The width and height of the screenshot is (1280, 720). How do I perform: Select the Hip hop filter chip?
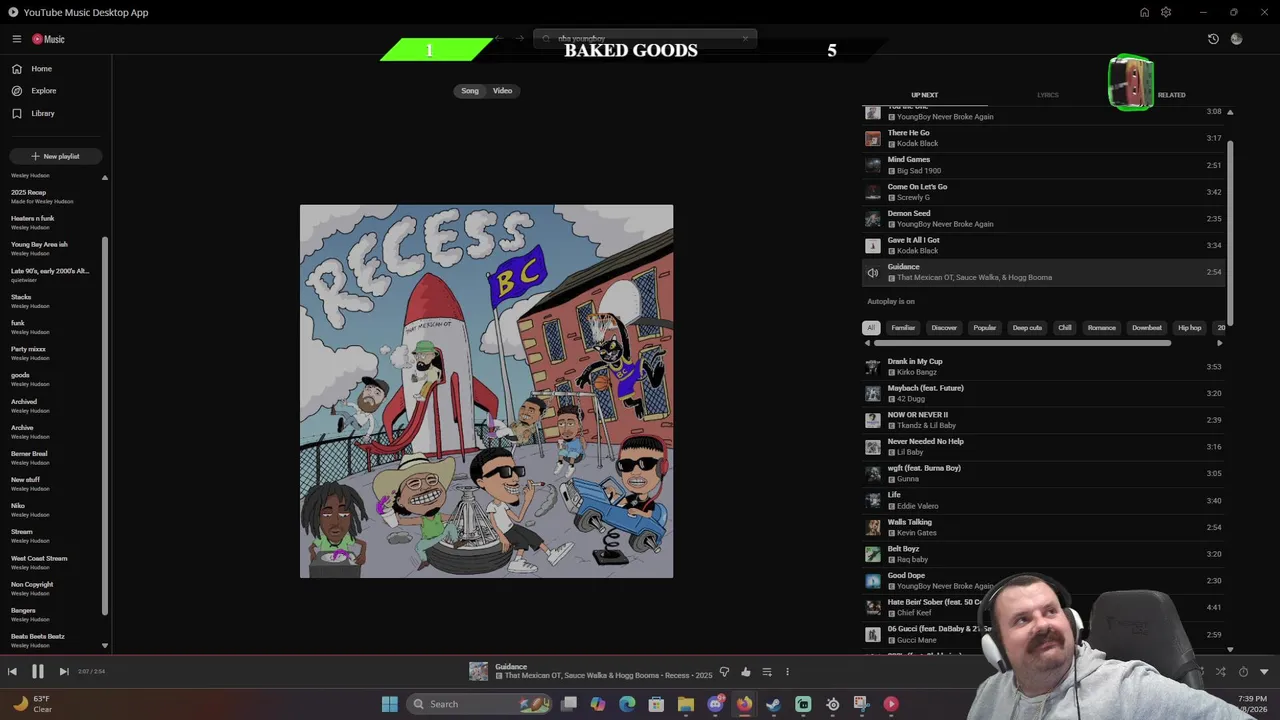click(x=1189, y=328)
